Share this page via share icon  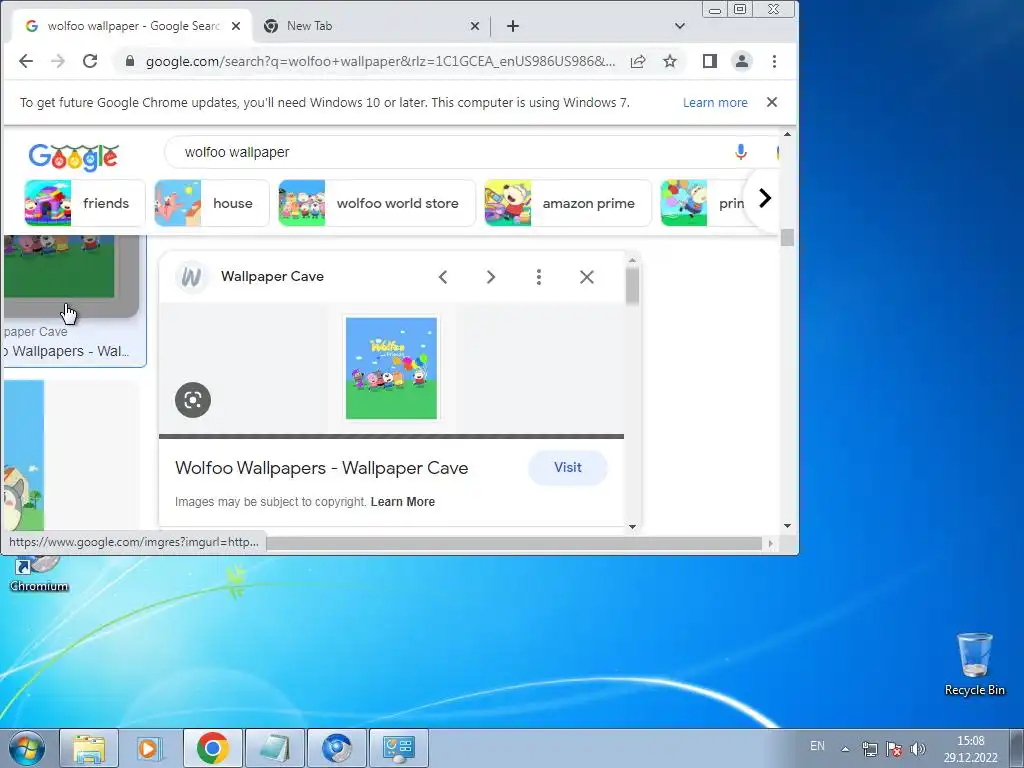pos(638,61)
